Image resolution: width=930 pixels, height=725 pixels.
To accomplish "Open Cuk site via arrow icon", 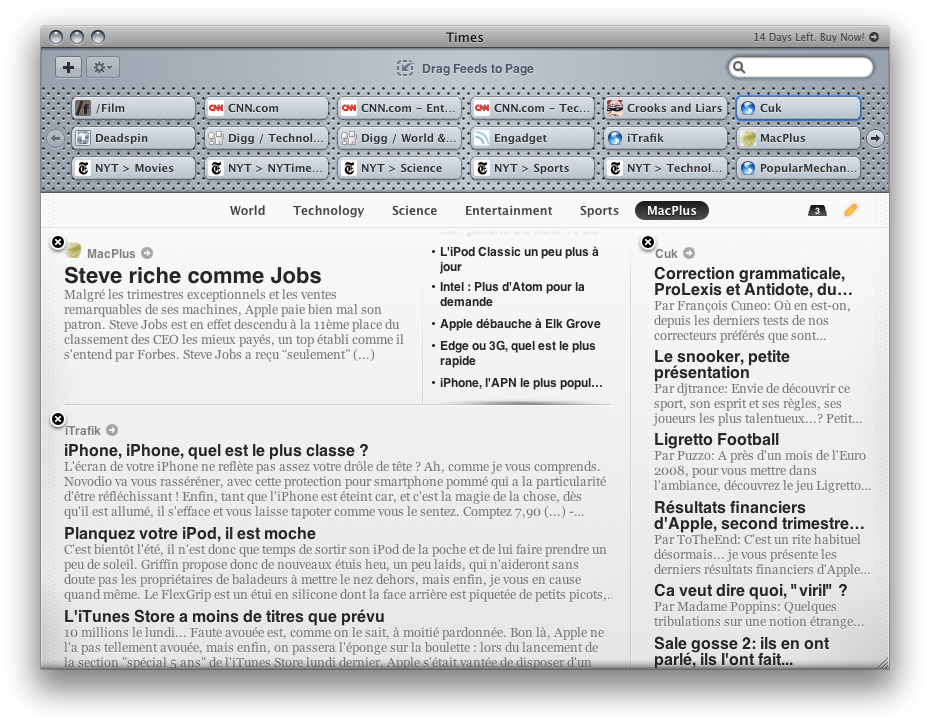I will coord(689,253).
